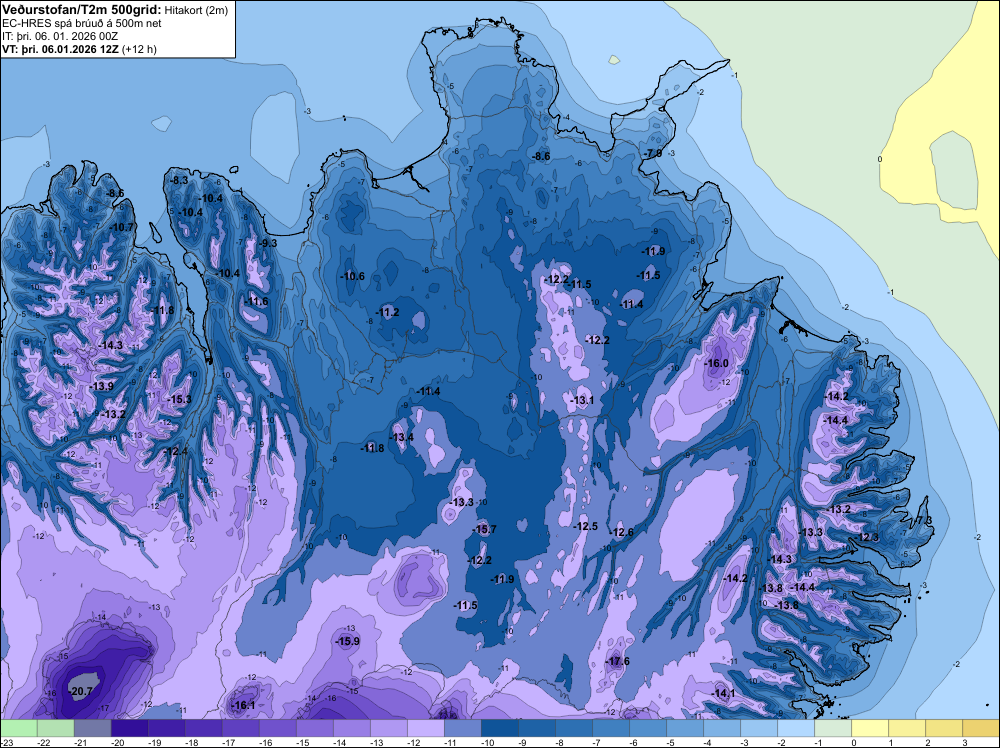Screen dimensions: 1000x748
Task: Click the -12.6 temperature value
Action: [622, 532]
